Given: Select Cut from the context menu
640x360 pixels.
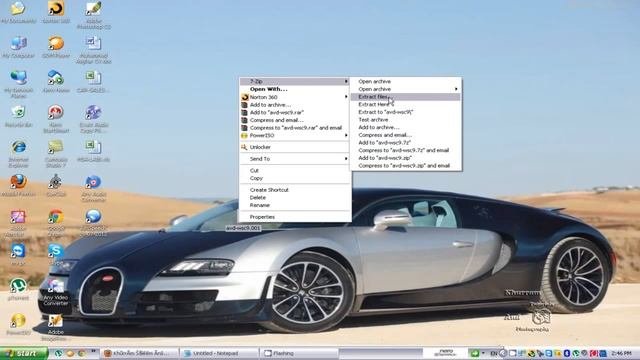Looking at the screenshot, I should click(x=295, y=170).
